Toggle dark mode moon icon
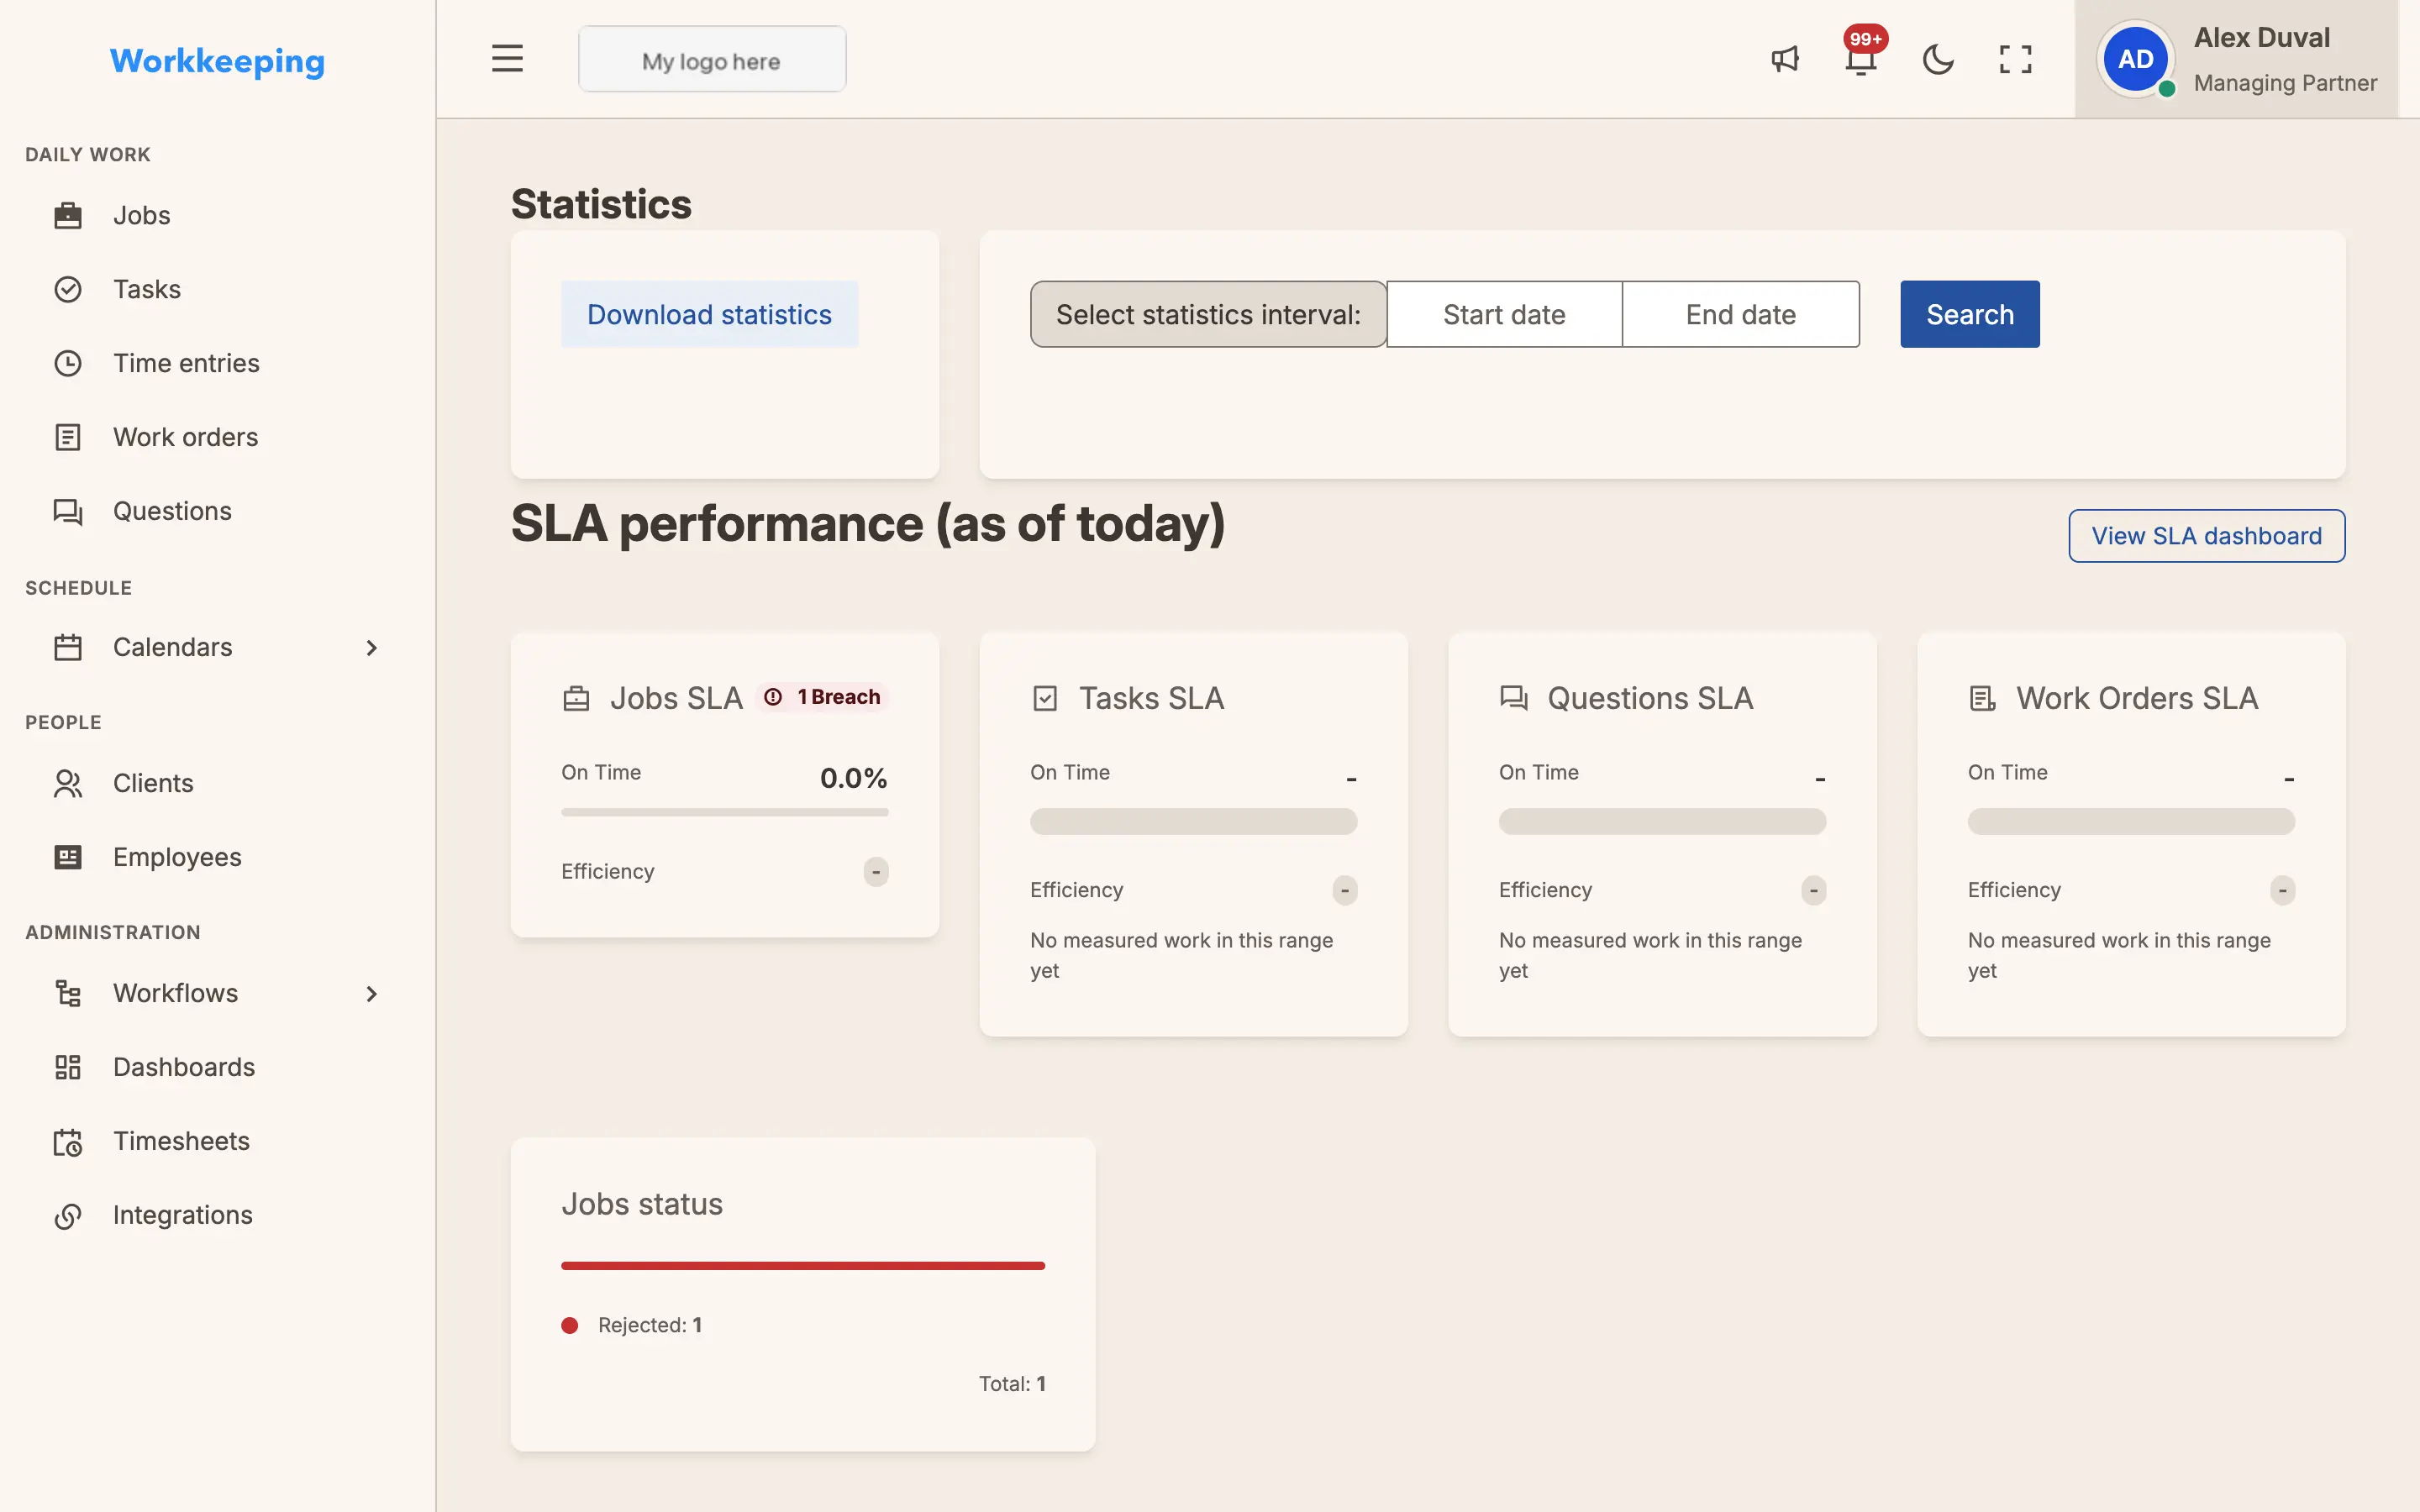The width and height of the screenshot is (2420, 1512). coord(1938,59)
